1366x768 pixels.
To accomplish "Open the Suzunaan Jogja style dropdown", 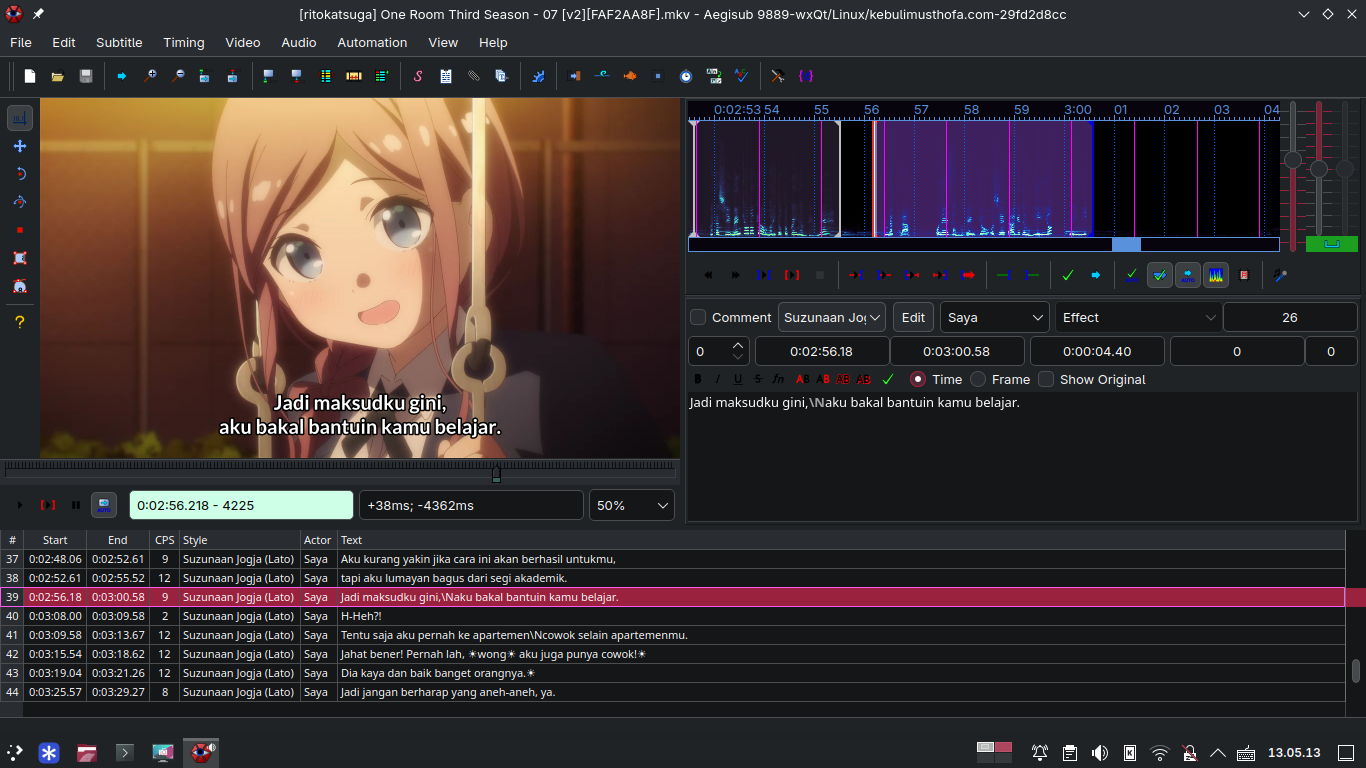I will point(832,317).
